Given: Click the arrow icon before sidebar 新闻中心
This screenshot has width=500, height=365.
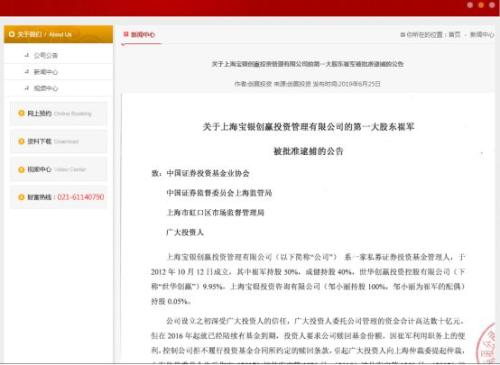Looking at the screenshot, I should (x=27, y=72).
